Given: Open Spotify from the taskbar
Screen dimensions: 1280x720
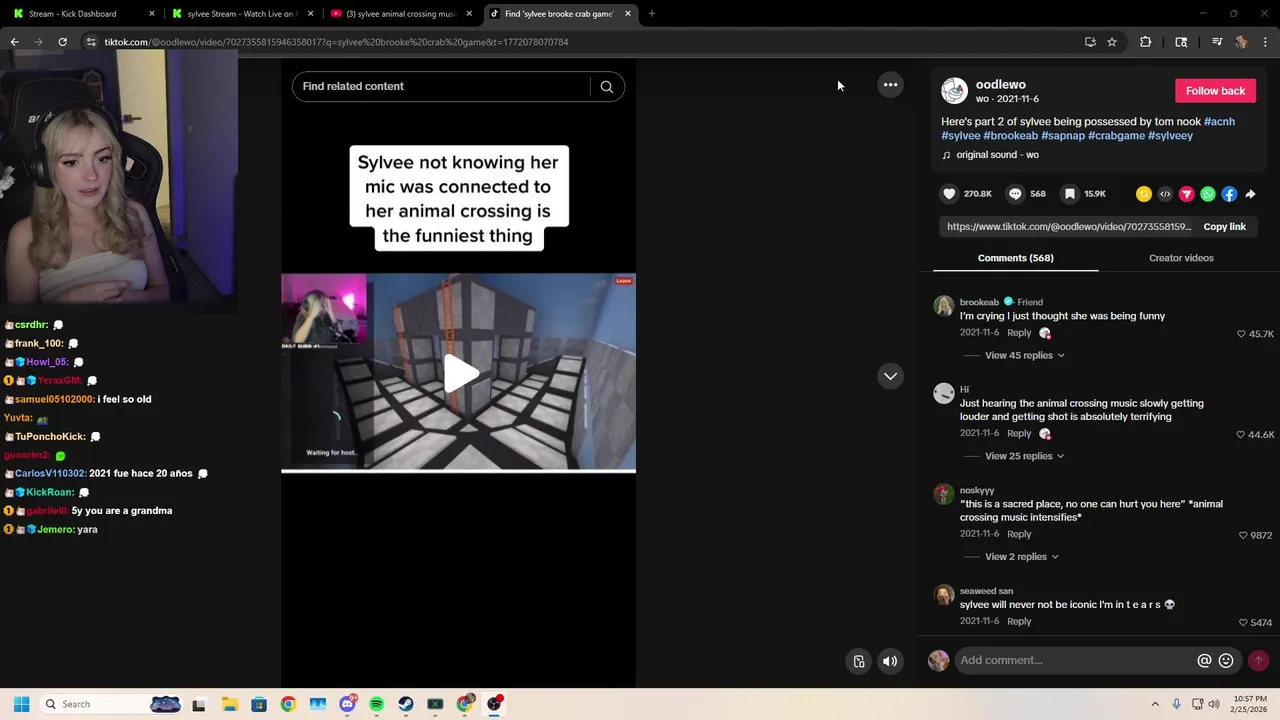Looking at the screenshot, I should pyautogui.click(x=376, y=704).
